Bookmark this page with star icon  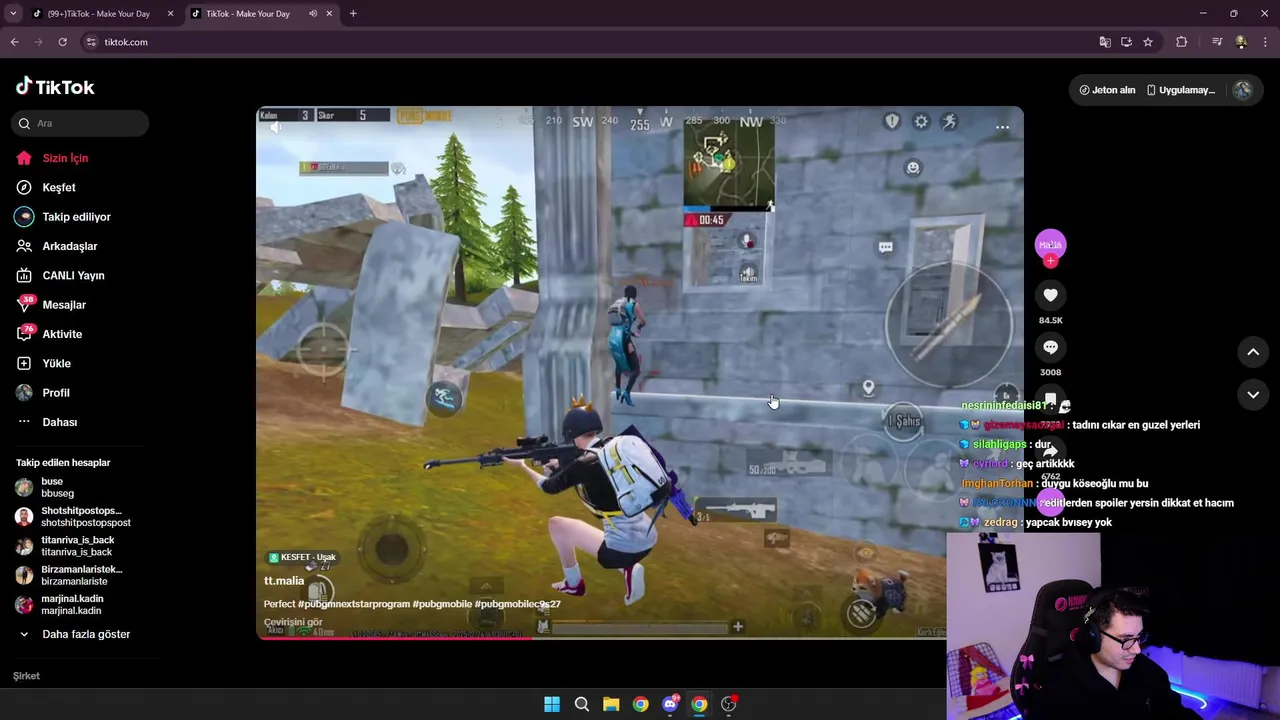click(1148, 42)
